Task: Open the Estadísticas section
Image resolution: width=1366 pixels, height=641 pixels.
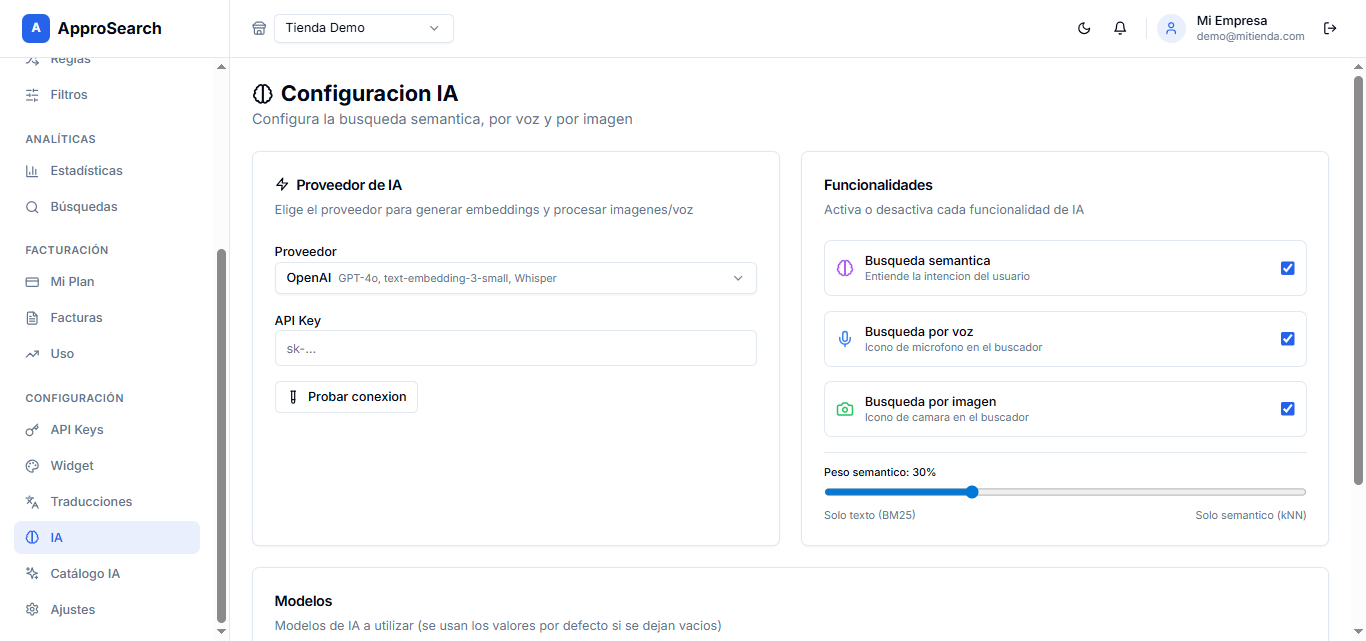Action: tap(107, 171)
